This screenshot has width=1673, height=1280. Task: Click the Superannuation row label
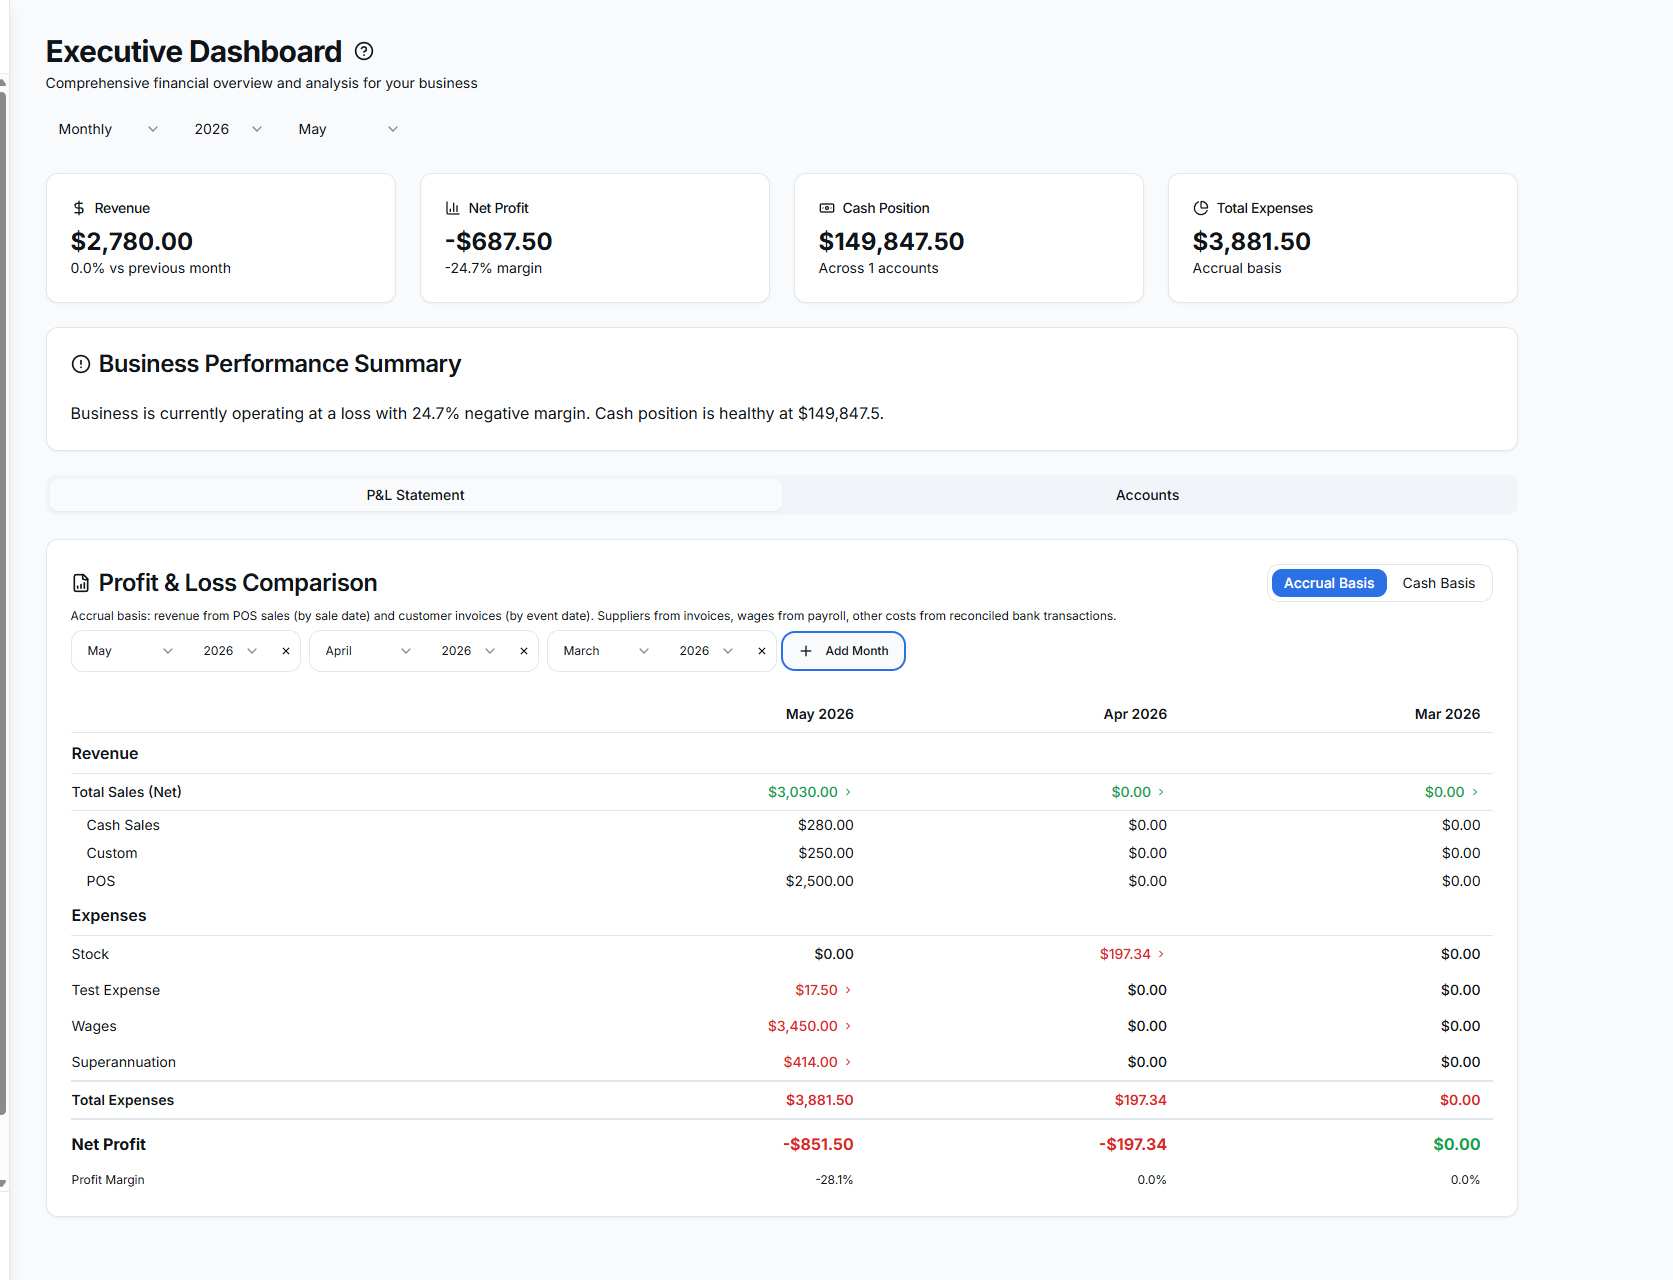pyautogui.click(x=124, y=1062)
